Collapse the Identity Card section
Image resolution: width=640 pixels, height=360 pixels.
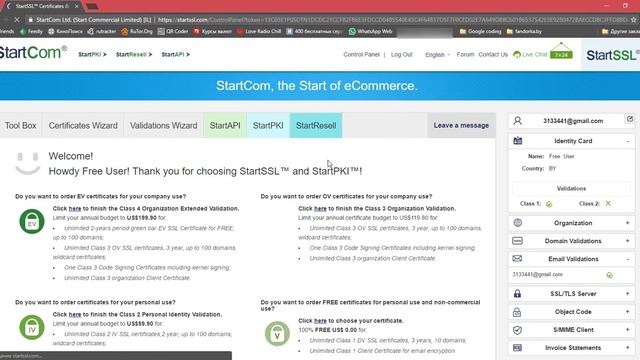pos(627,141)
